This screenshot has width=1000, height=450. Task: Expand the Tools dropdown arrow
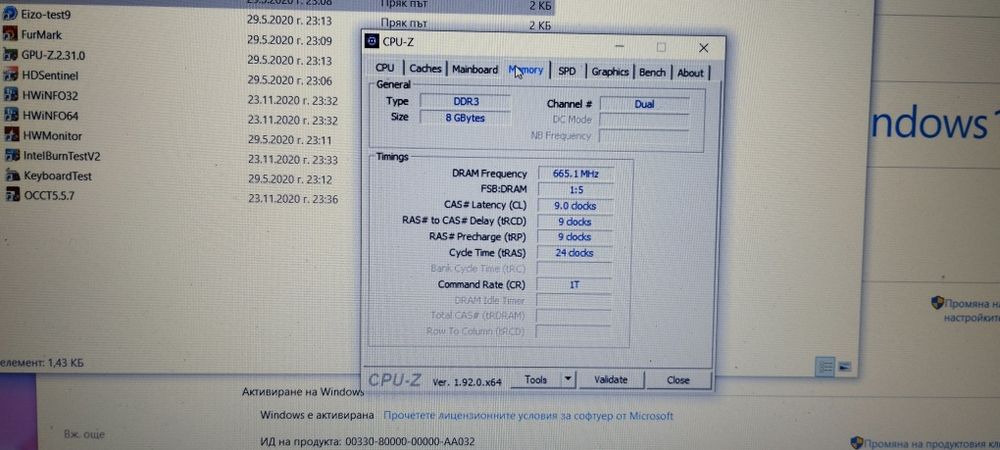coord(568,379)
